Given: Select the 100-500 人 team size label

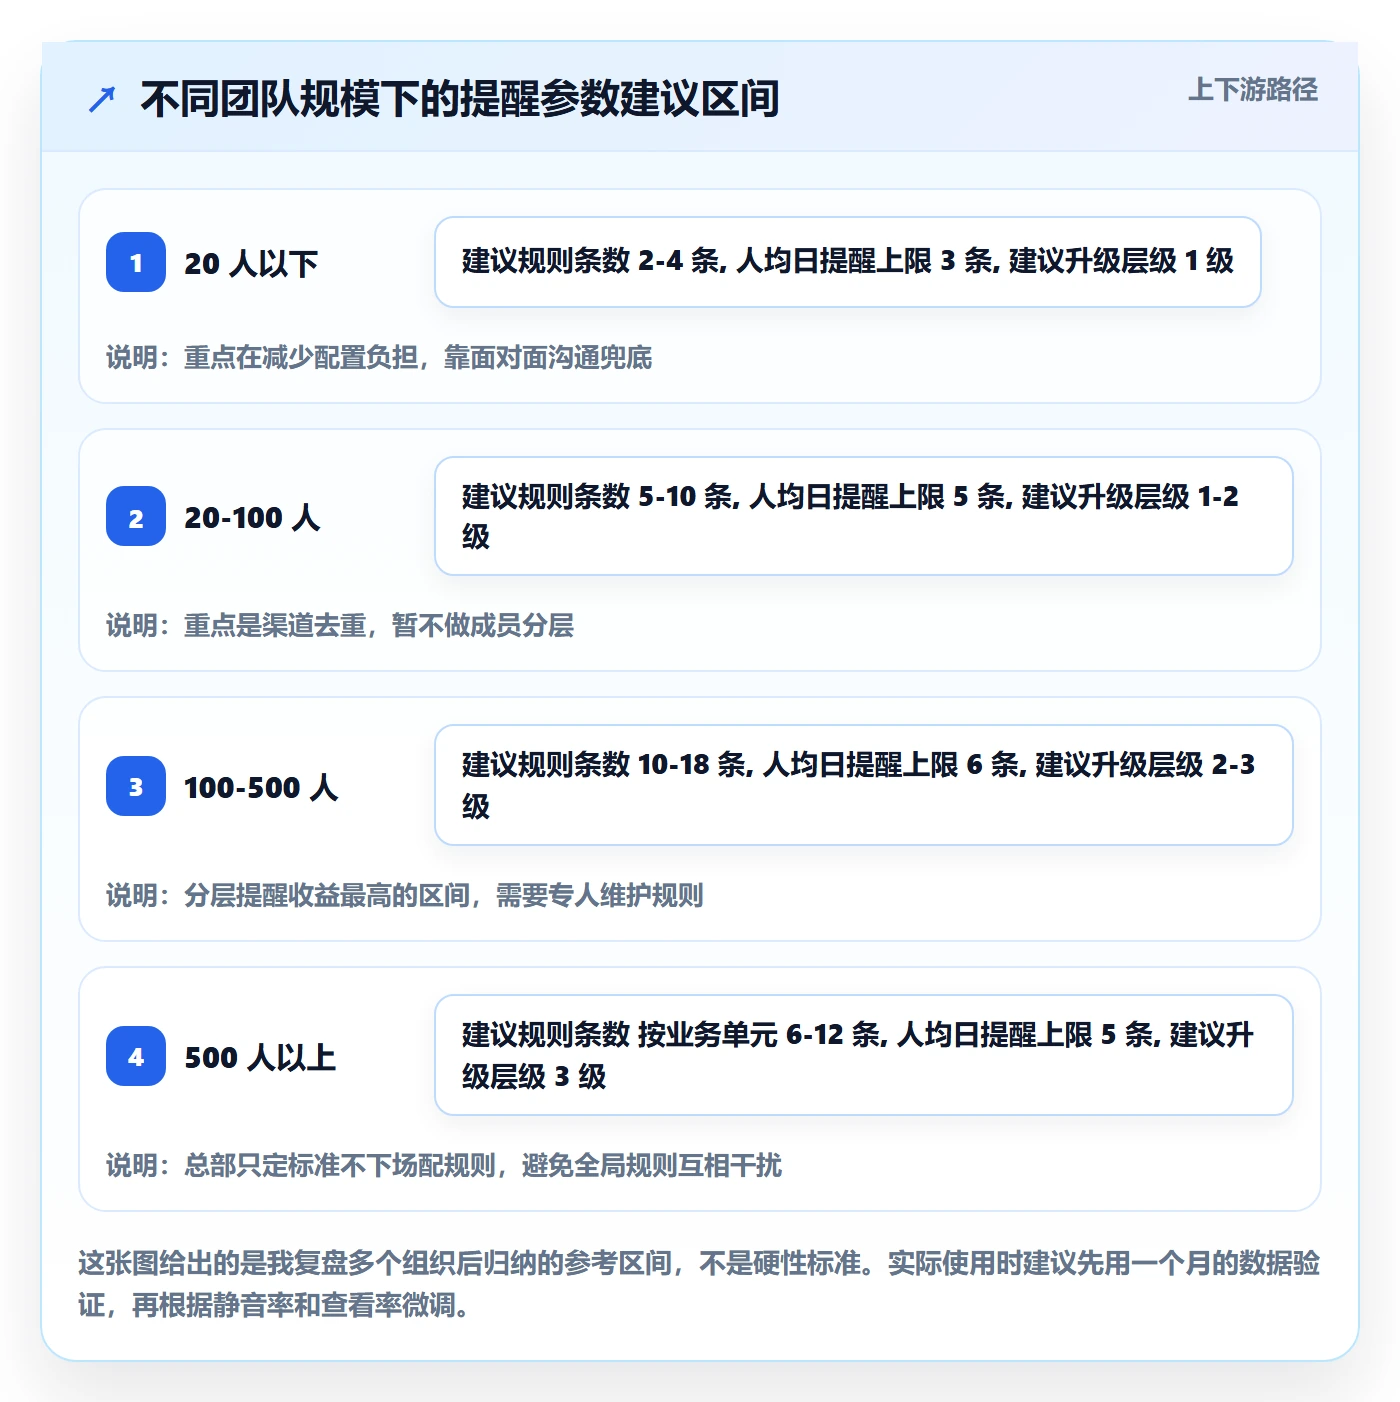Looking at the screenshot, I should pos(261,787).
